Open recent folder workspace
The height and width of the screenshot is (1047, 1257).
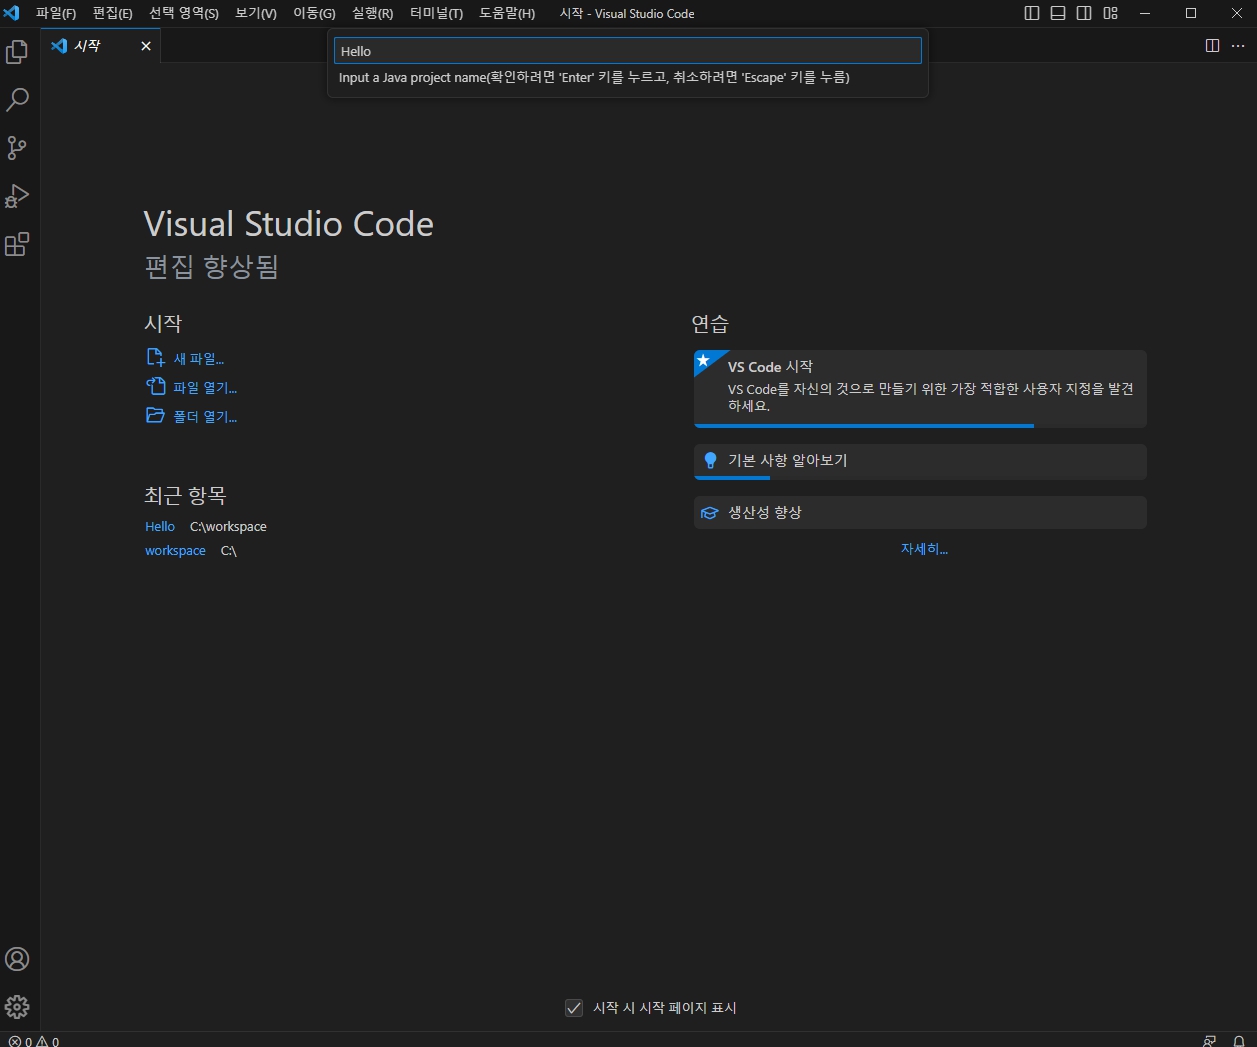(x=175, y=551)
